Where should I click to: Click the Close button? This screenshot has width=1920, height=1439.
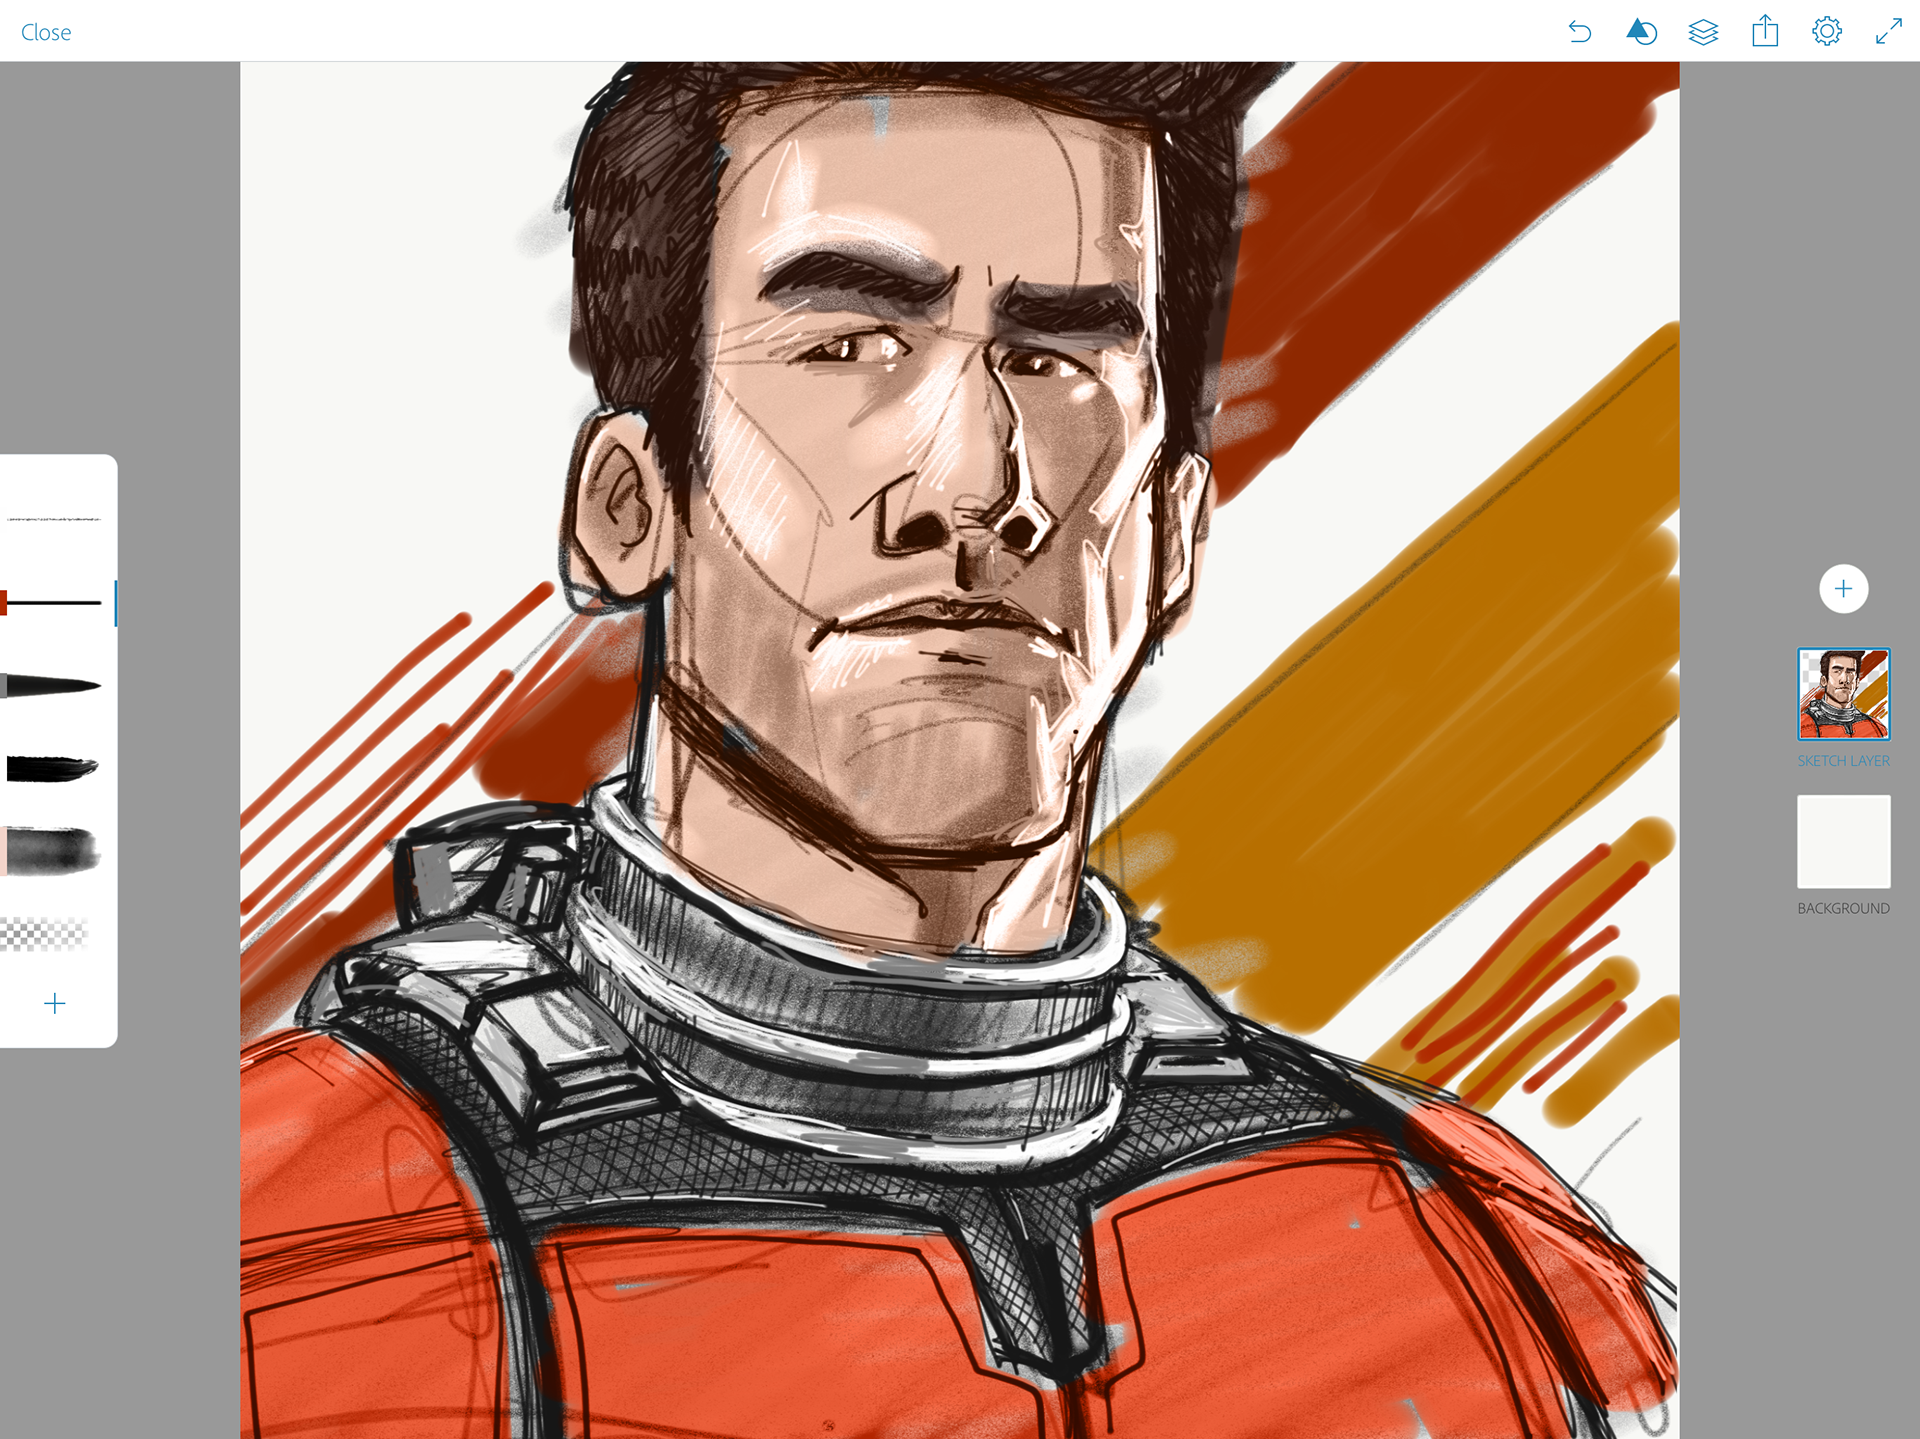[x=46, y=32]
